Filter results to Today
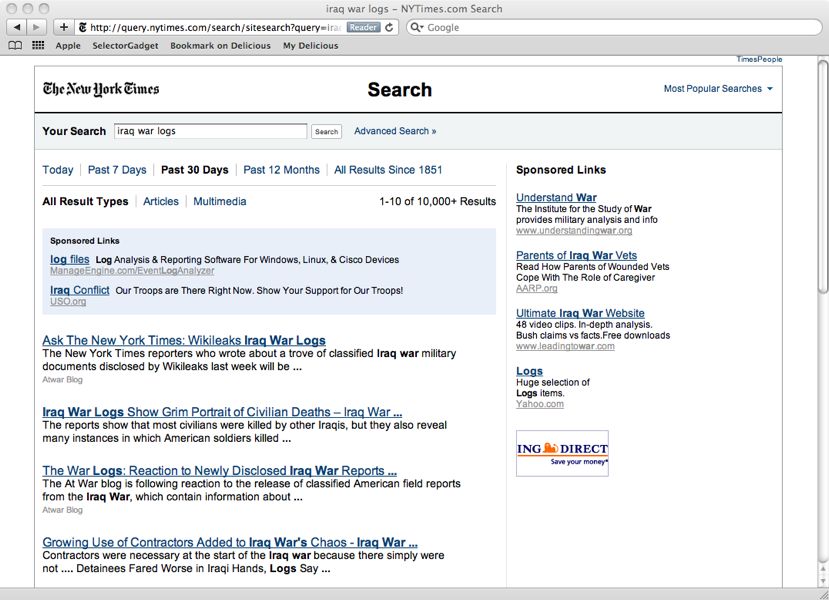The width and height of the screenshot is (829, 600). pyautogui.click(x=58, y=170)
